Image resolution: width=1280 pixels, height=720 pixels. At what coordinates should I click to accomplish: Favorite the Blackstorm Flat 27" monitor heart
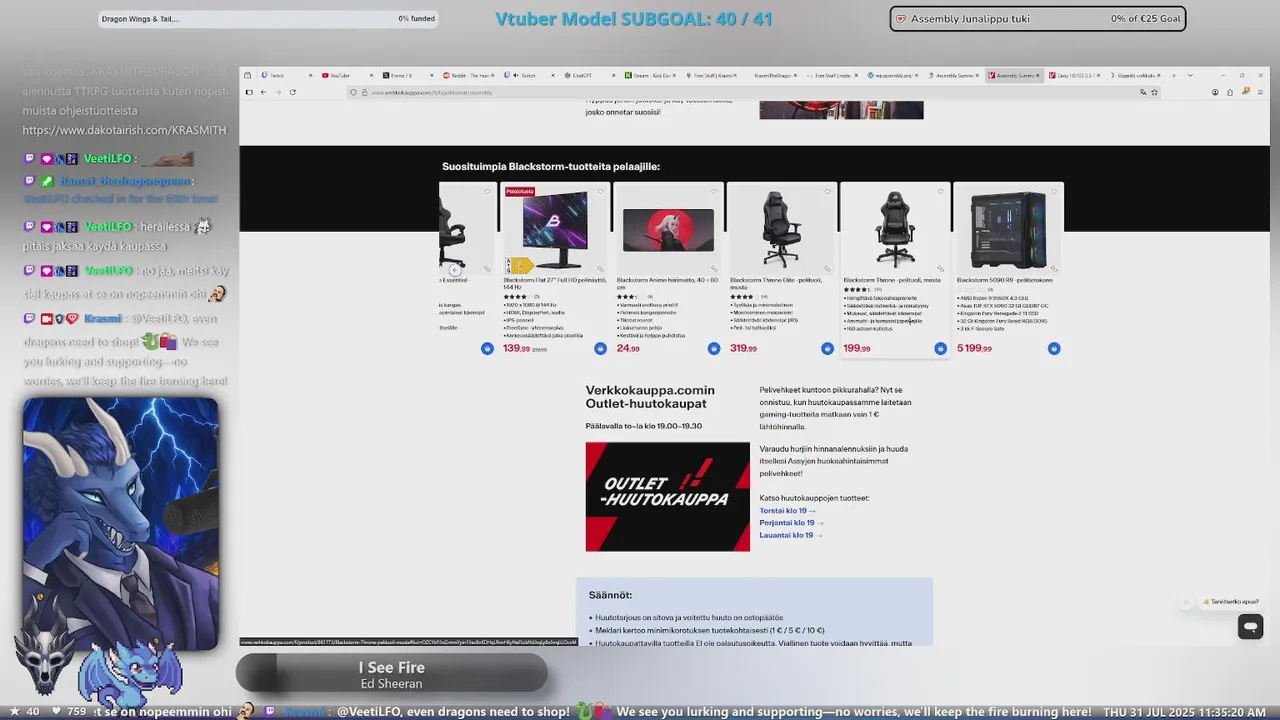tap(601, 191)
